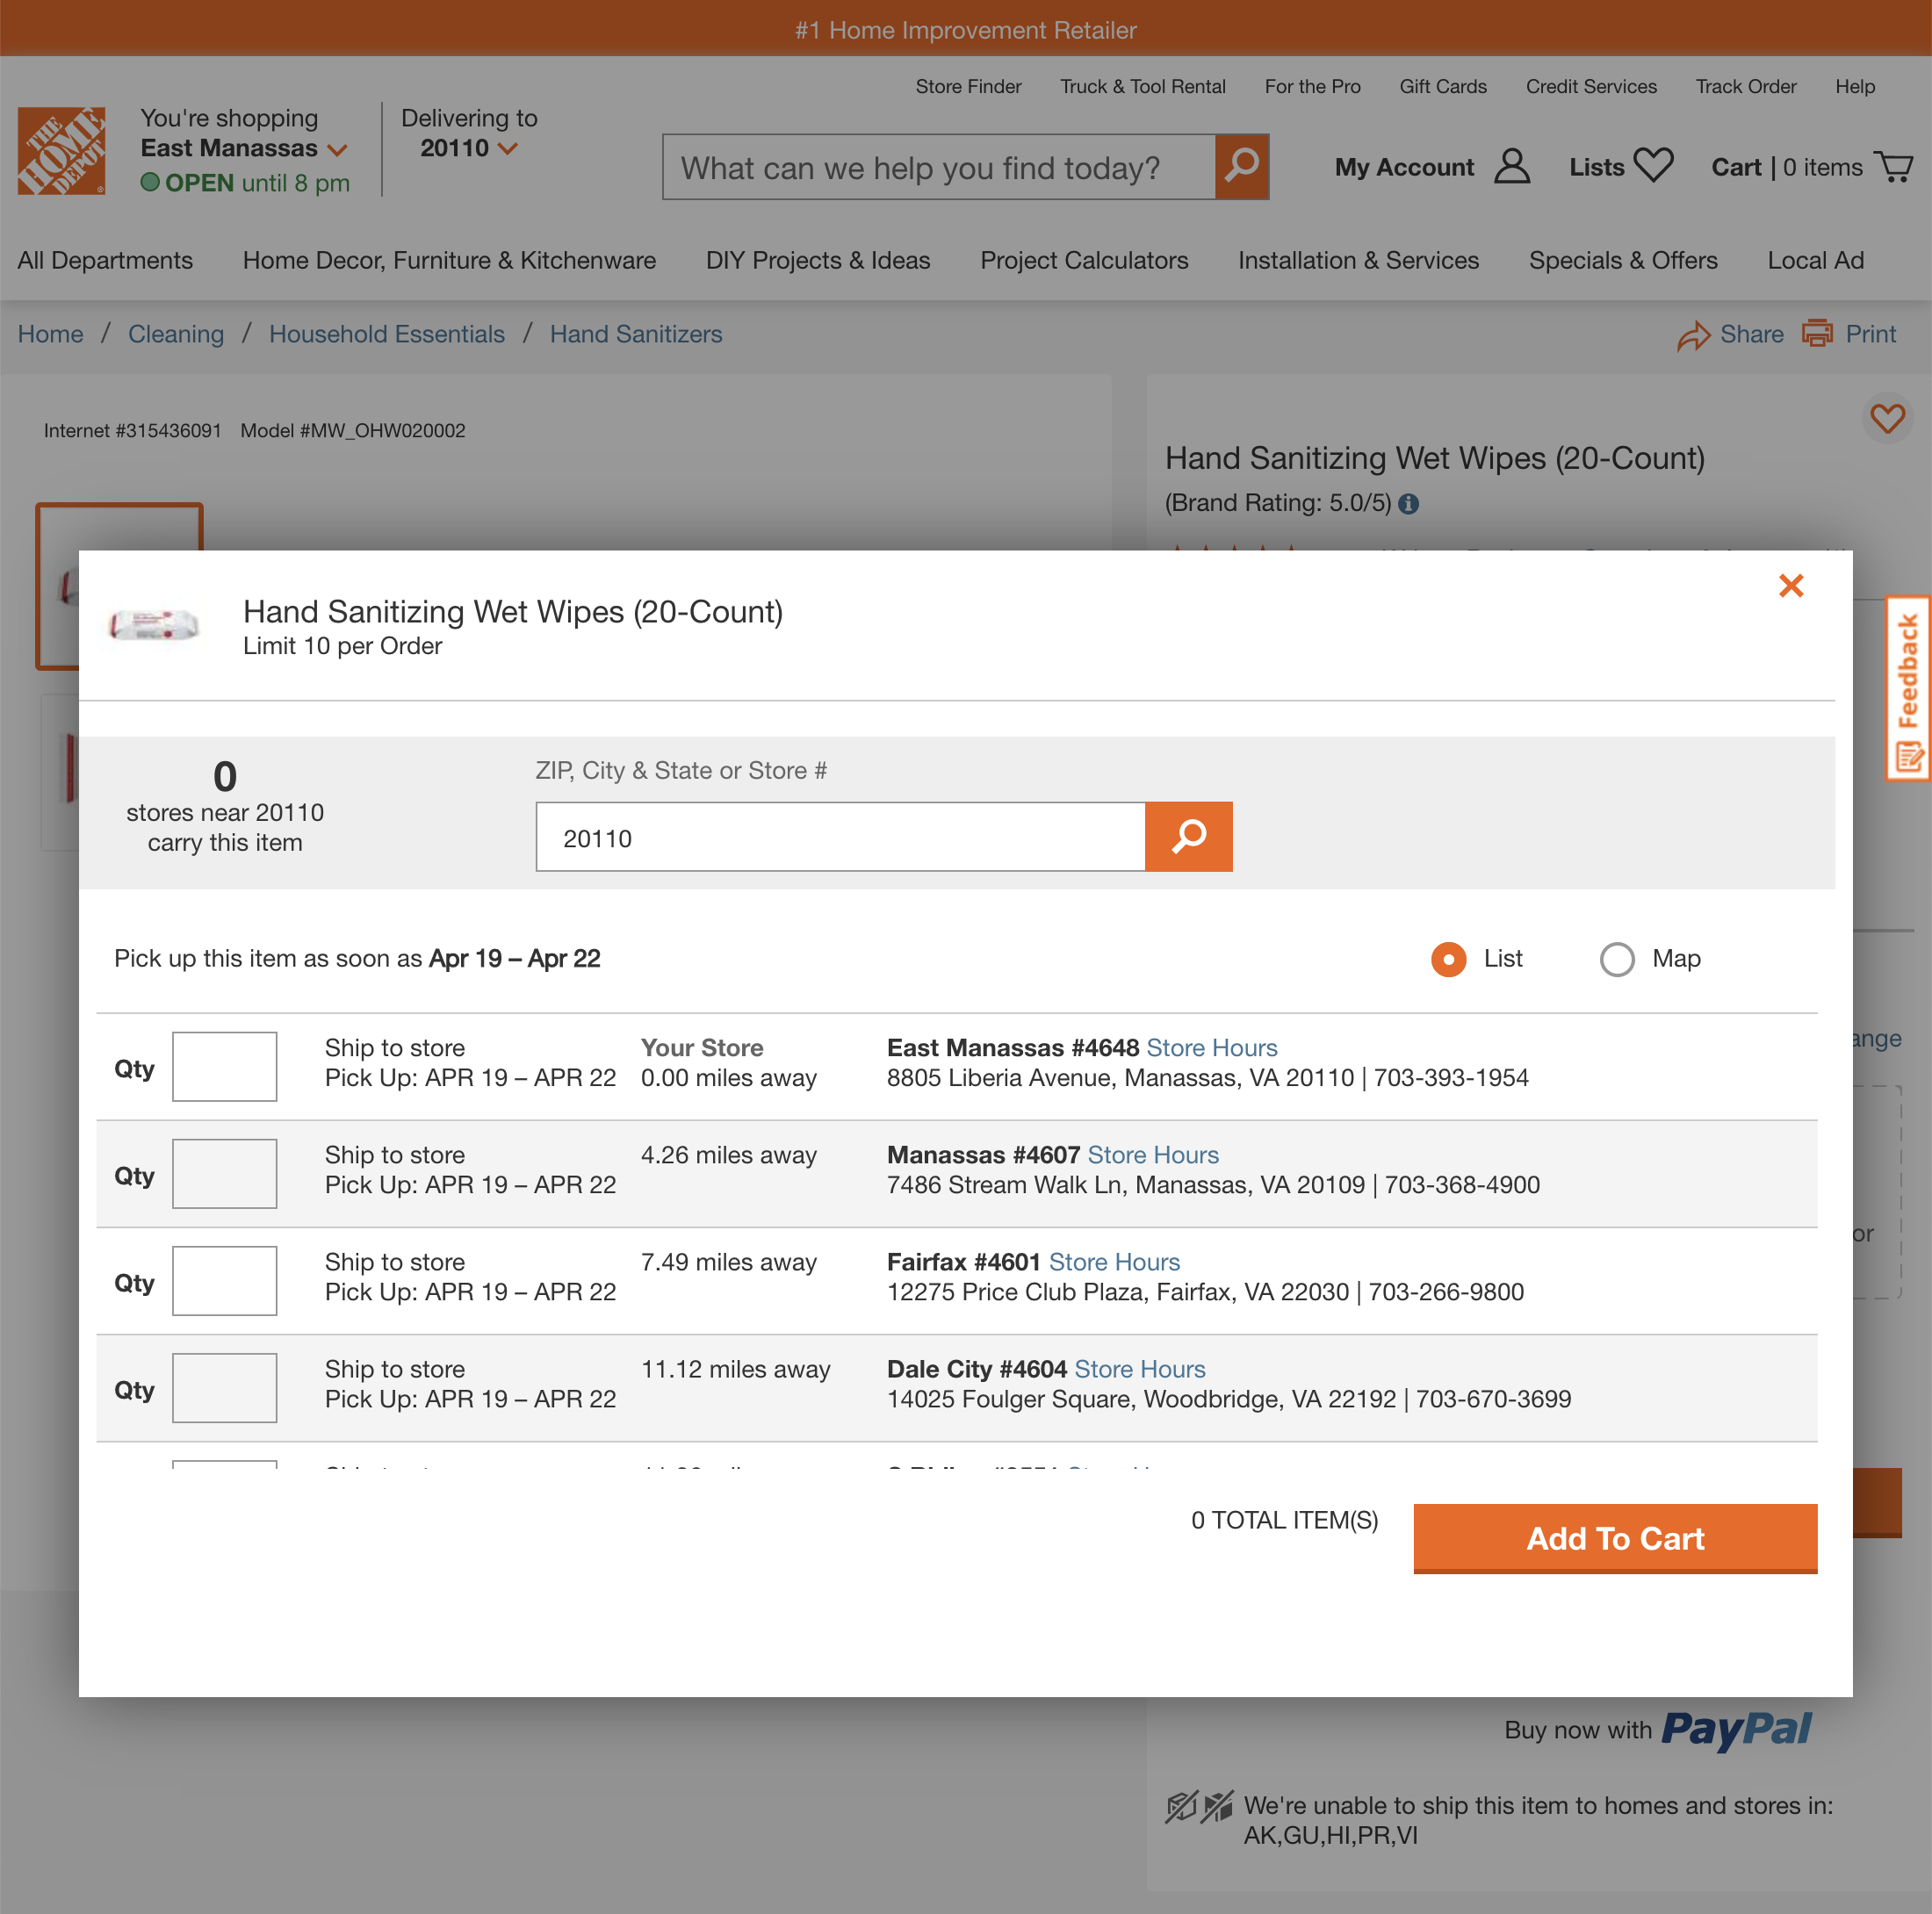Click the Brand Rating info toggle icon
The image size is (1932, 1914).
click(x=1410, y=504)
